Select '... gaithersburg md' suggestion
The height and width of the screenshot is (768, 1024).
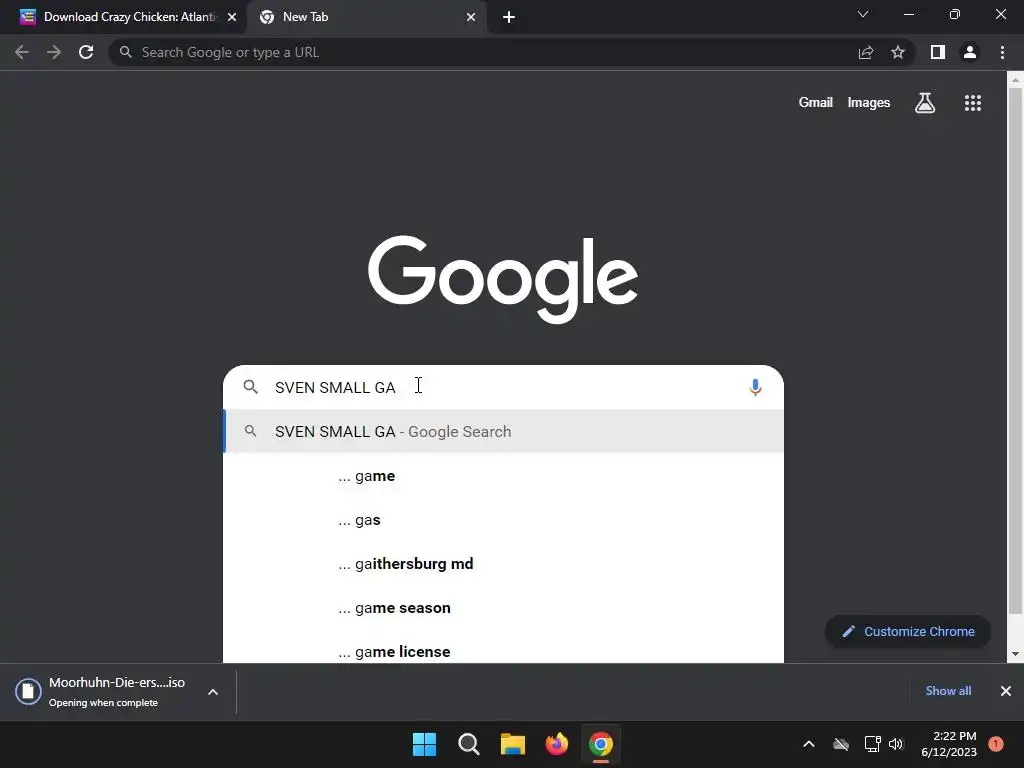coord(504,564)
